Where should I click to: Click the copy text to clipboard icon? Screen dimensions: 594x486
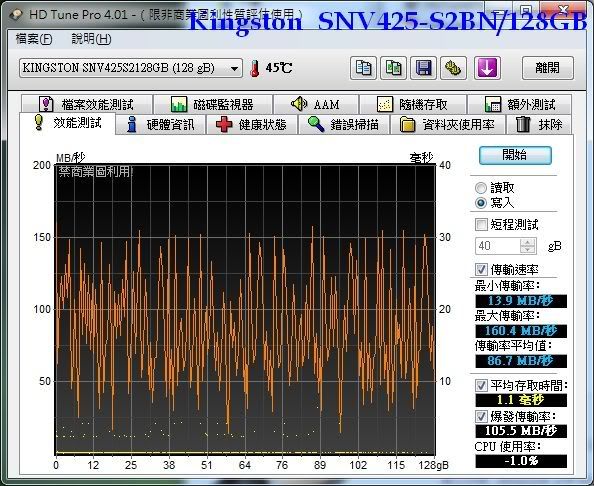(363, 68)
